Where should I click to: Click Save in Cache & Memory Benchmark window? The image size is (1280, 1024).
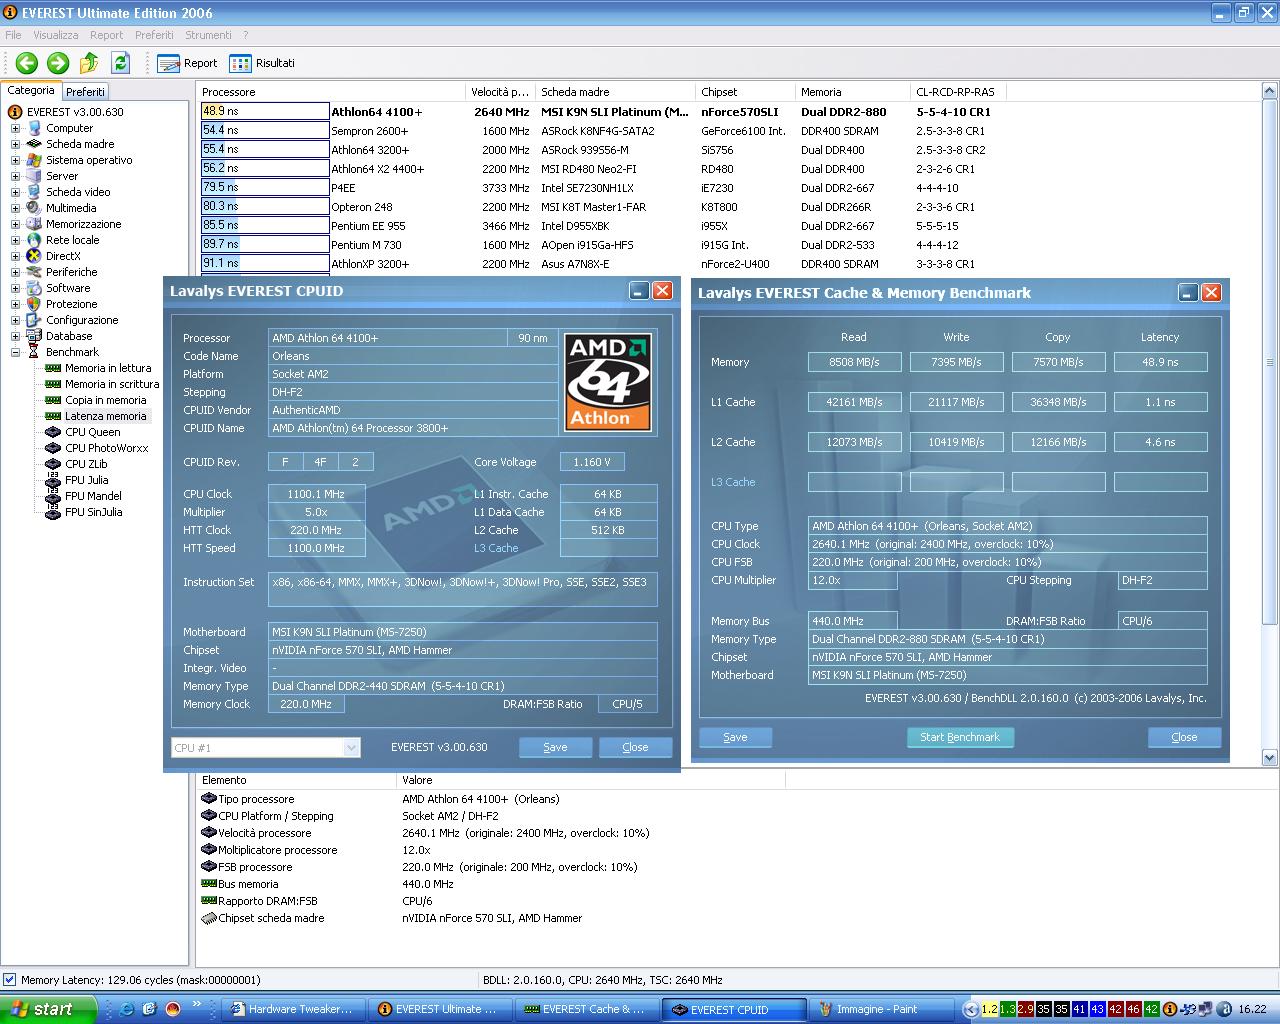735,737
